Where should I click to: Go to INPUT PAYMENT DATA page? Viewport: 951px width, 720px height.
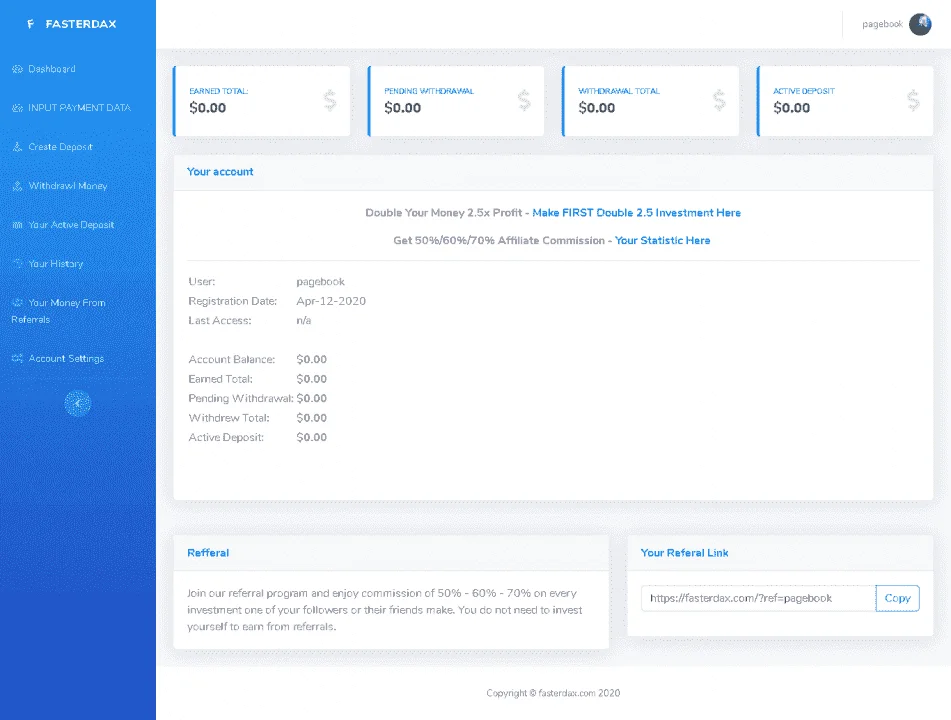tap(79, 108)
